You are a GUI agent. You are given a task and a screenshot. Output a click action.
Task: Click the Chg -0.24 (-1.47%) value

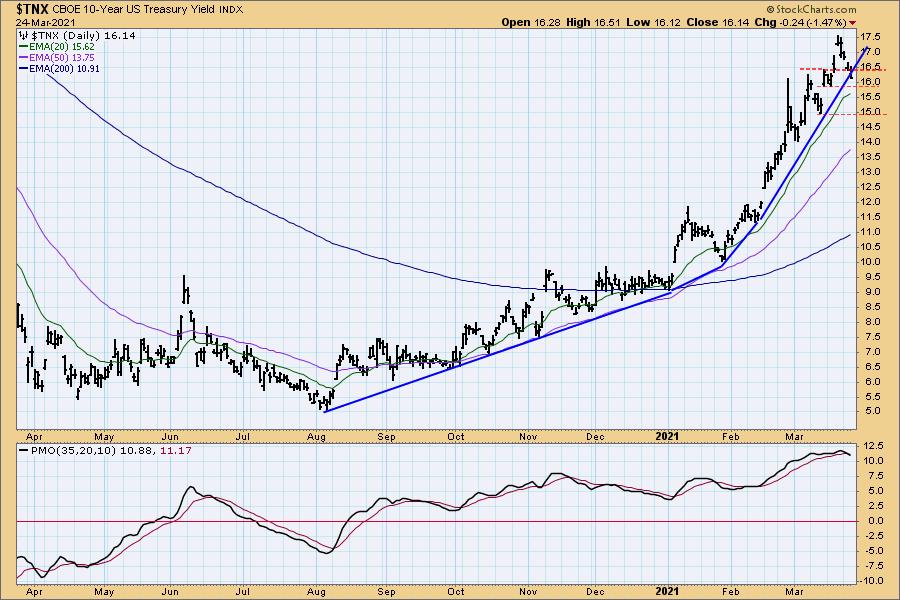[803, 21]
